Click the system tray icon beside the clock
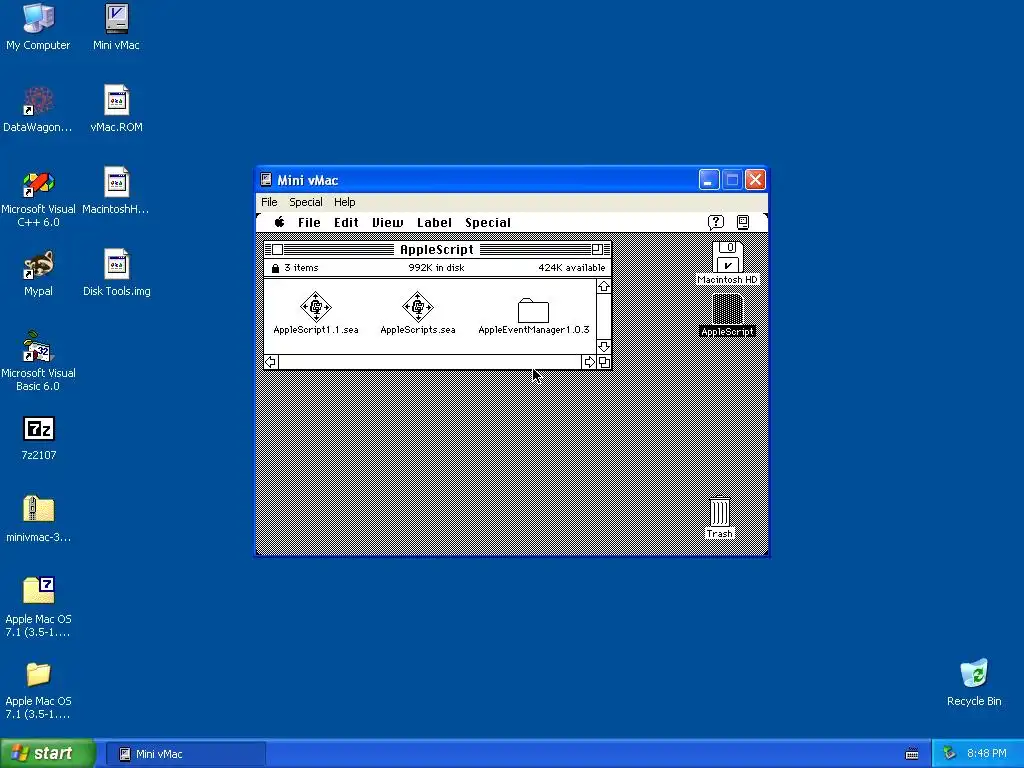The image size is (1024, 768). 950,754
